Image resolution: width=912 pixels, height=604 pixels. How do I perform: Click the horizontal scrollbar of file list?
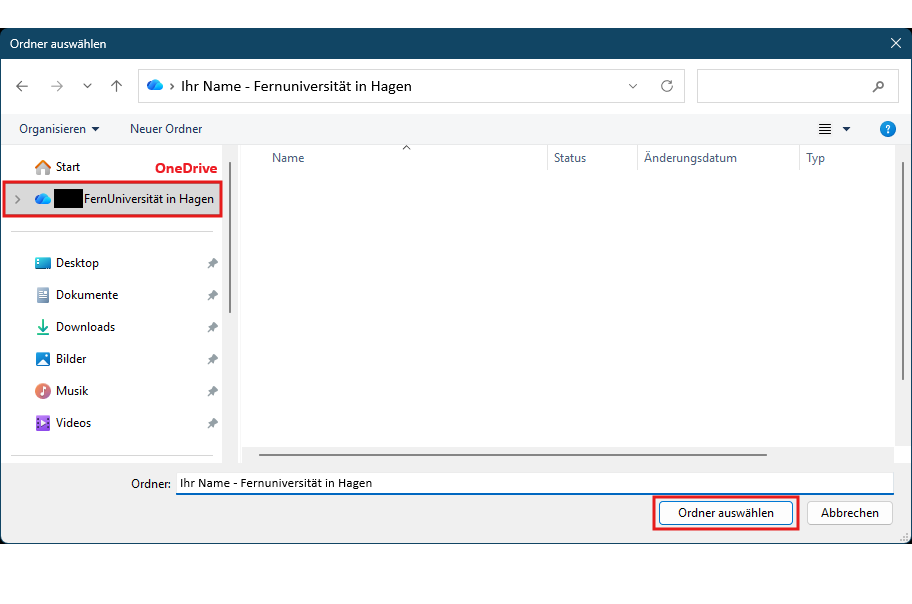tap(512, 454)
